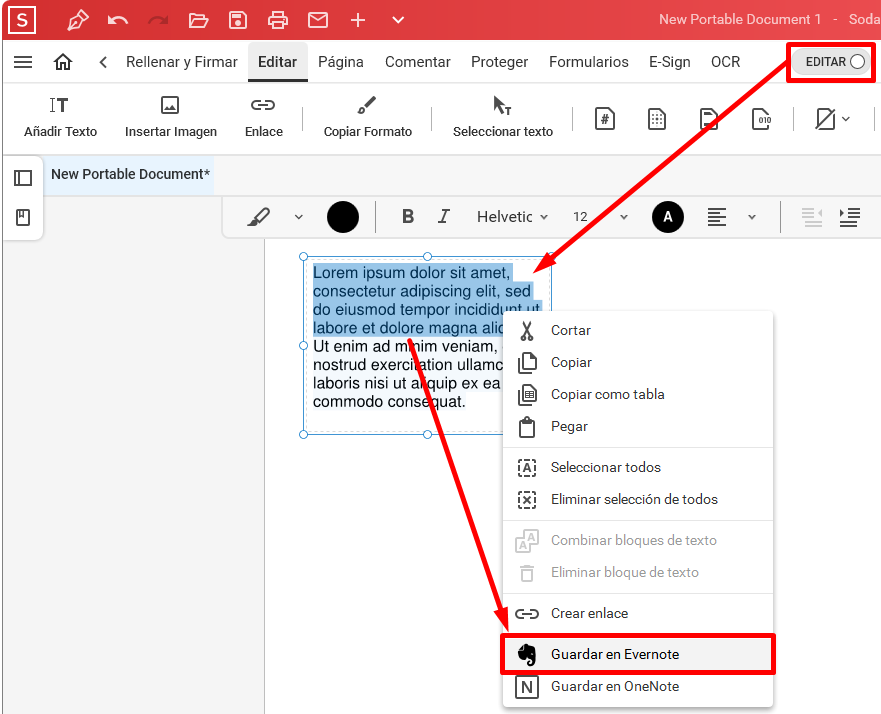The width and height of the screenshot is (881, 714).
Task: Select the New Portable Document* tab
Action: click(x=130, y=174)
